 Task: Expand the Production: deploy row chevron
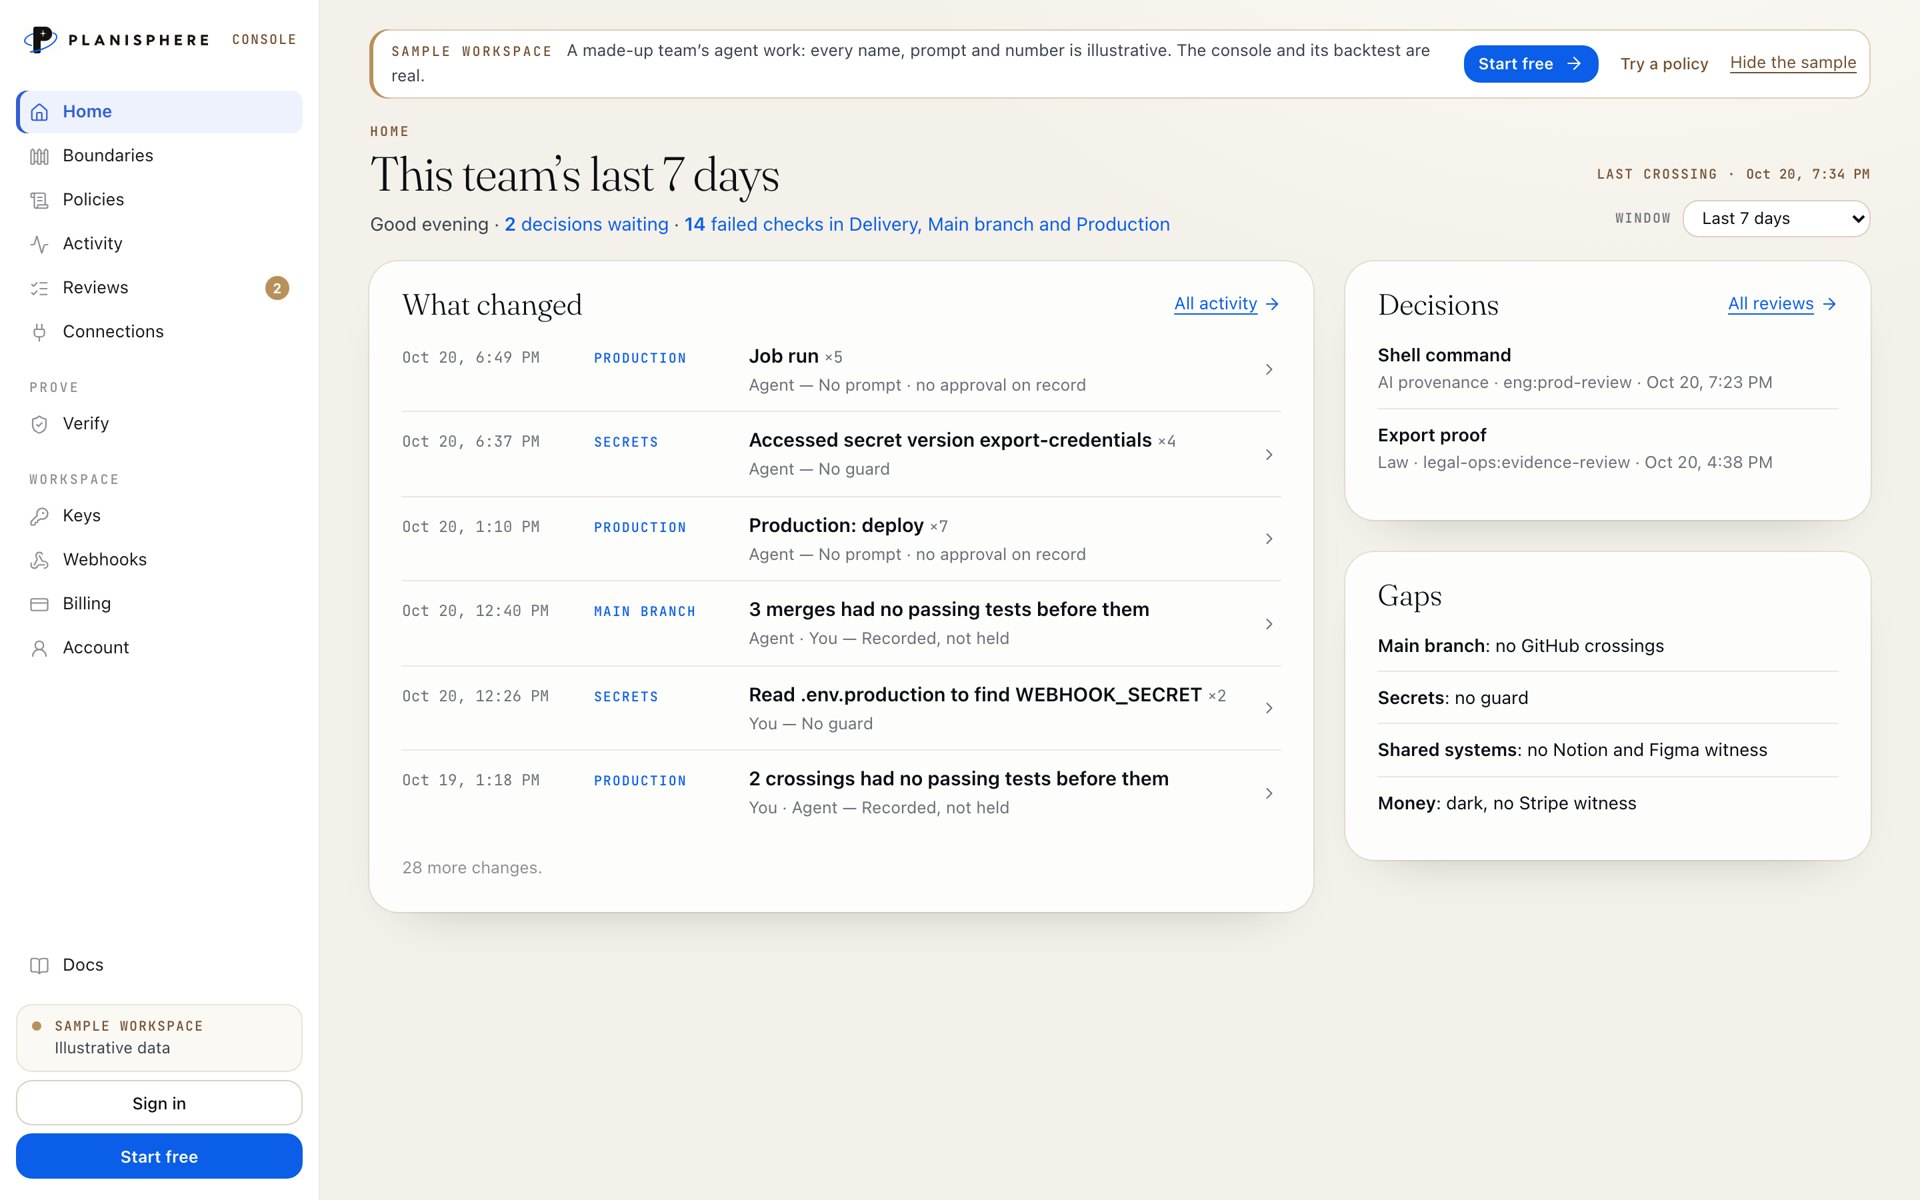point(1268,539)
